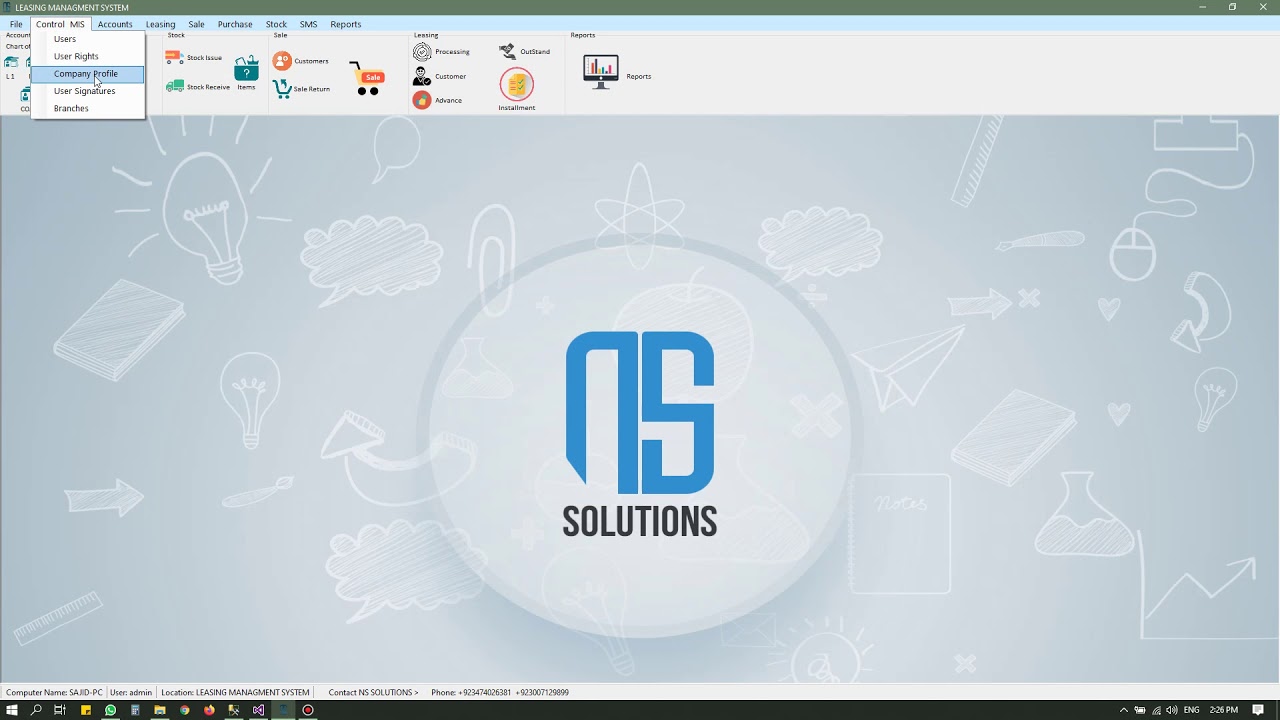Open the Leasing Processing icon
The width and height of the screenshot is (1280, 720).
[422, 52]
